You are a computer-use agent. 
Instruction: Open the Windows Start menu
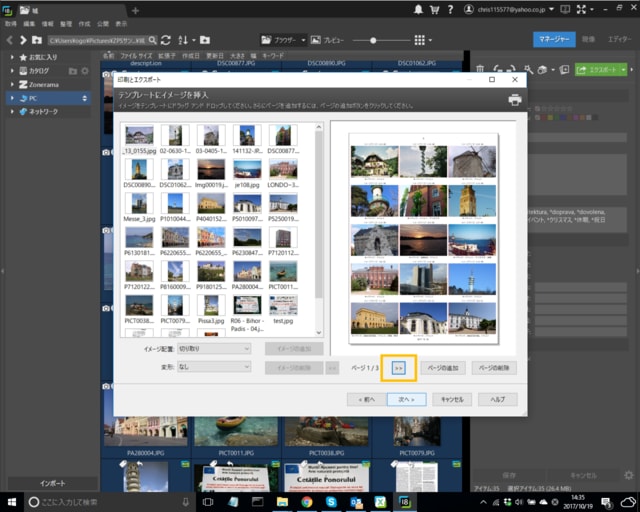[12, 501]
